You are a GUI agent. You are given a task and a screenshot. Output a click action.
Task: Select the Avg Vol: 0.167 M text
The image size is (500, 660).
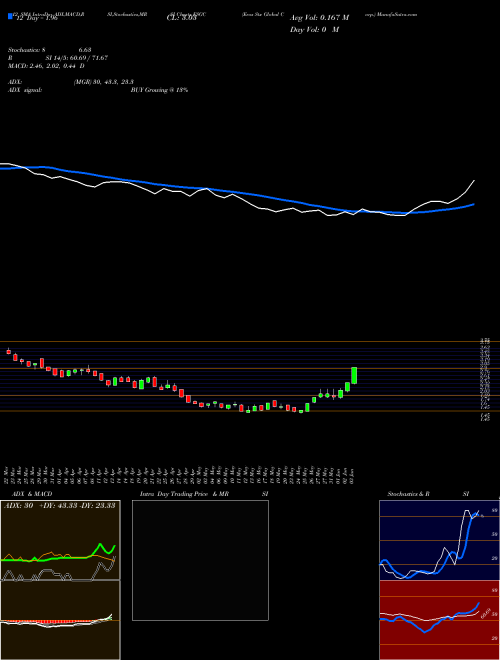(x=320, y=18)
